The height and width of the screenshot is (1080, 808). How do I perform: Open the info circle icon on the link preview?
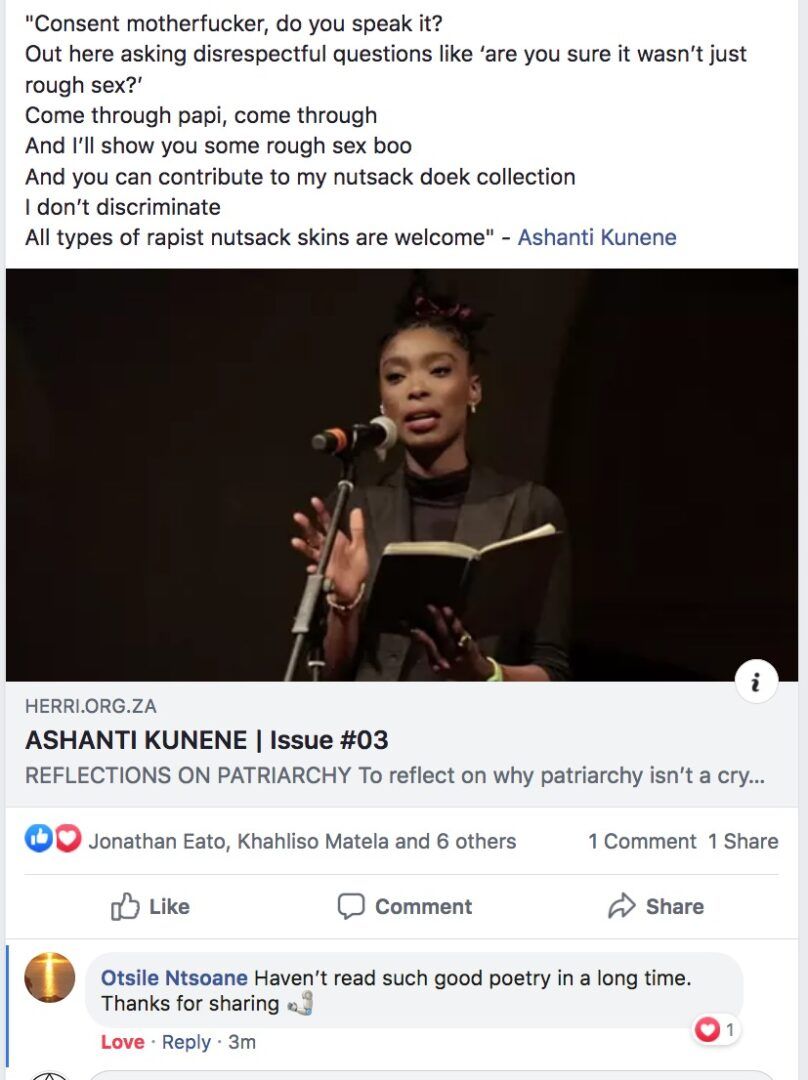[757, 680]
